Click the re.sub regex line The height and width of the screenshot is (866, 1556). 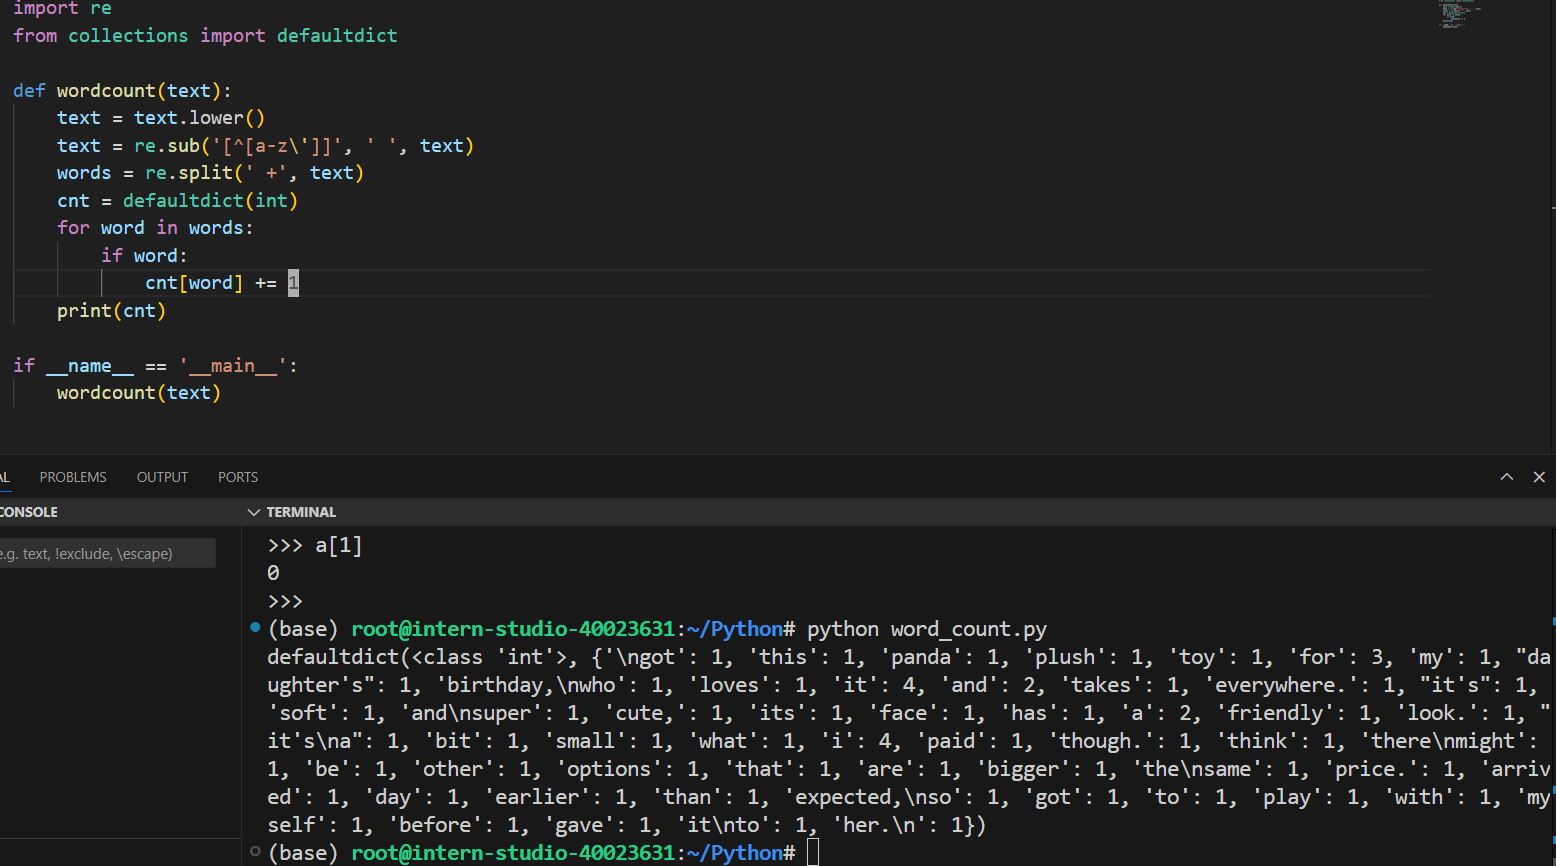tap(265, 146)
